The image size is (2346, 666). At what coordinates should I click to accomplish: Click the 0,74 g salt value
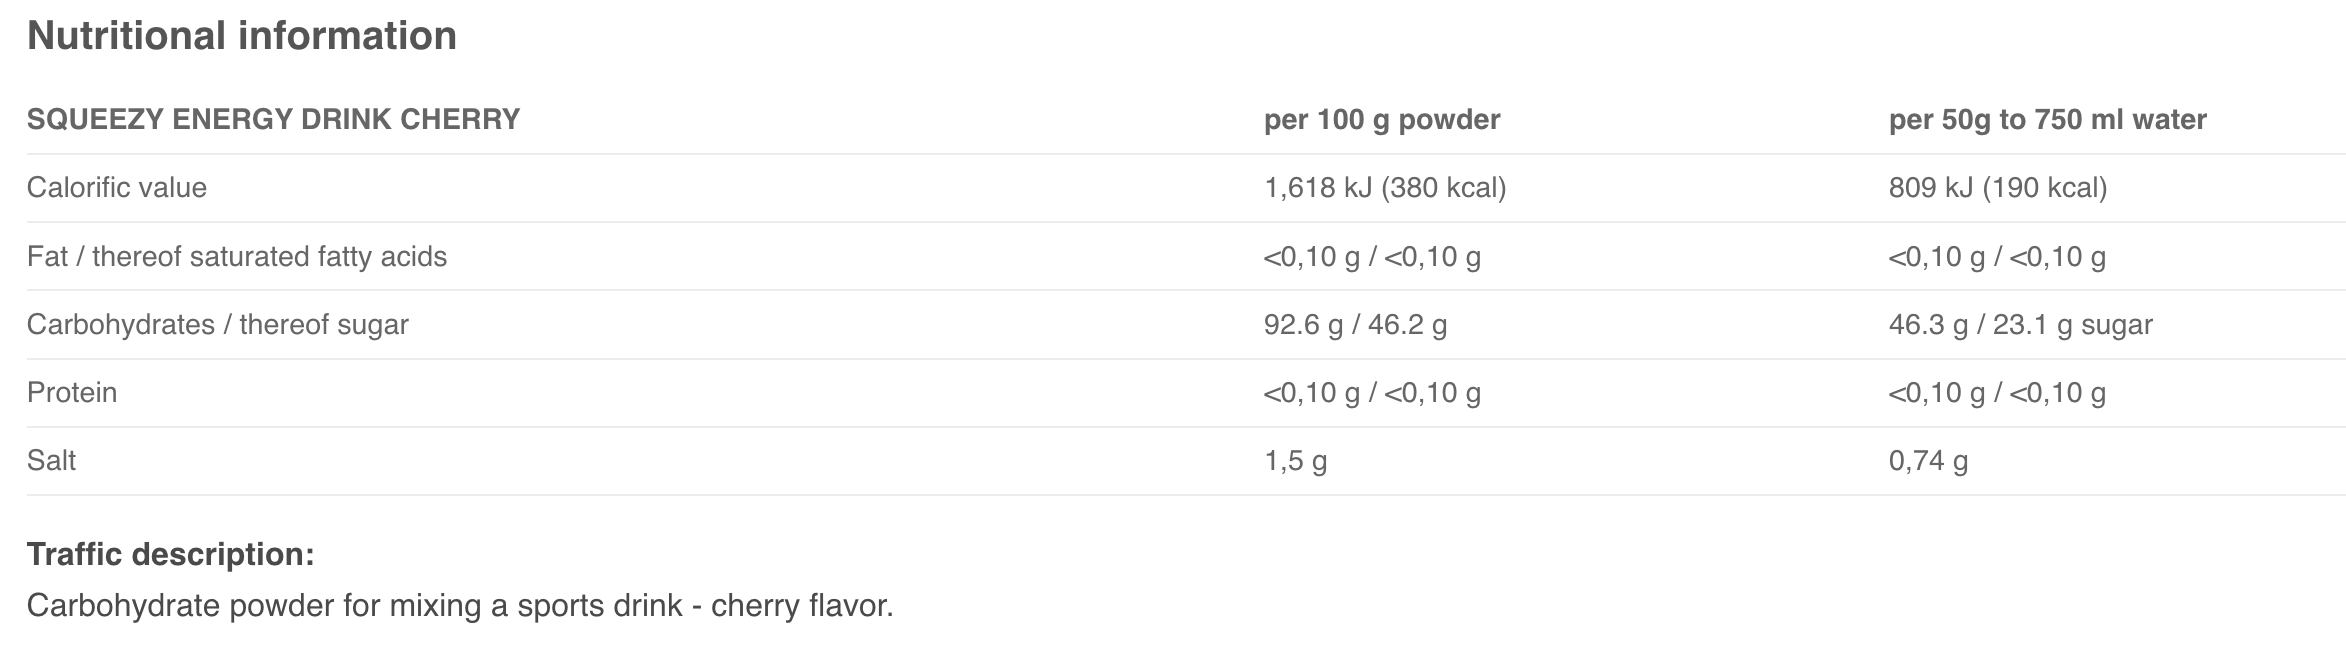(1928, 461)
